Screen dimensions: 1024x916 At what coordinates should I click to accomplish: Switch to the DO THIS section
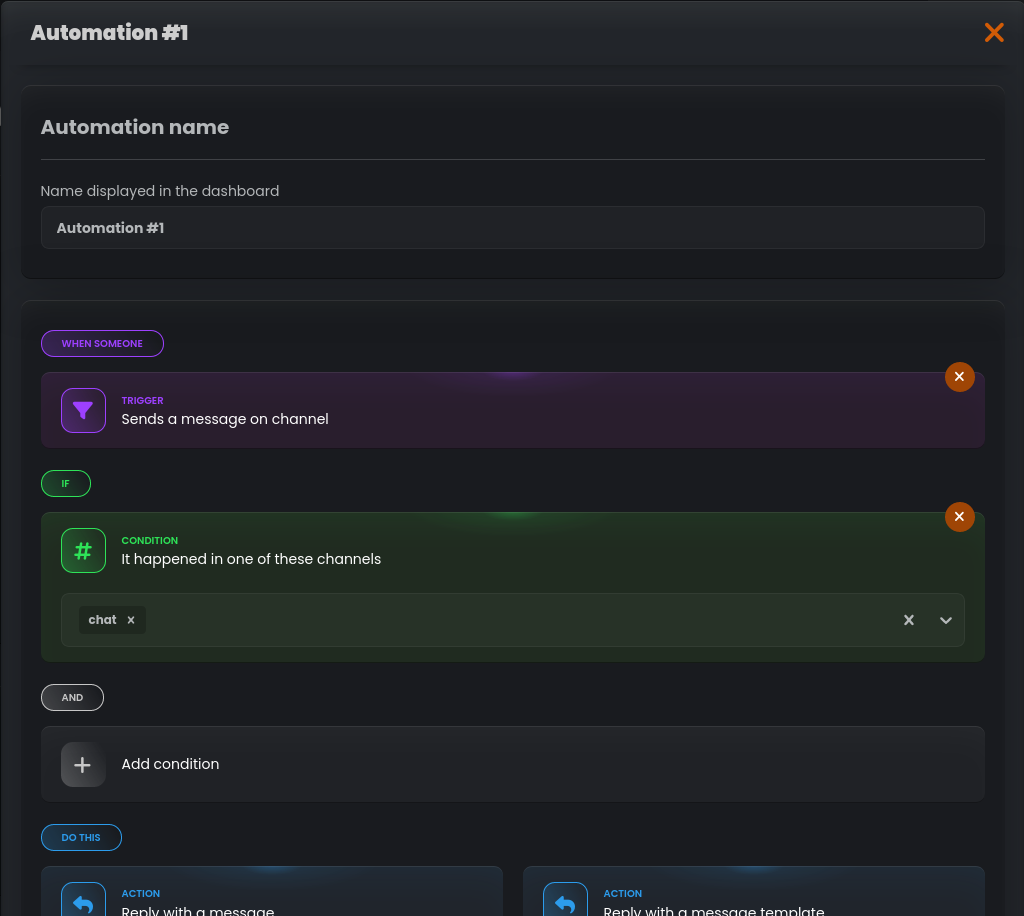tap(81, 837)
